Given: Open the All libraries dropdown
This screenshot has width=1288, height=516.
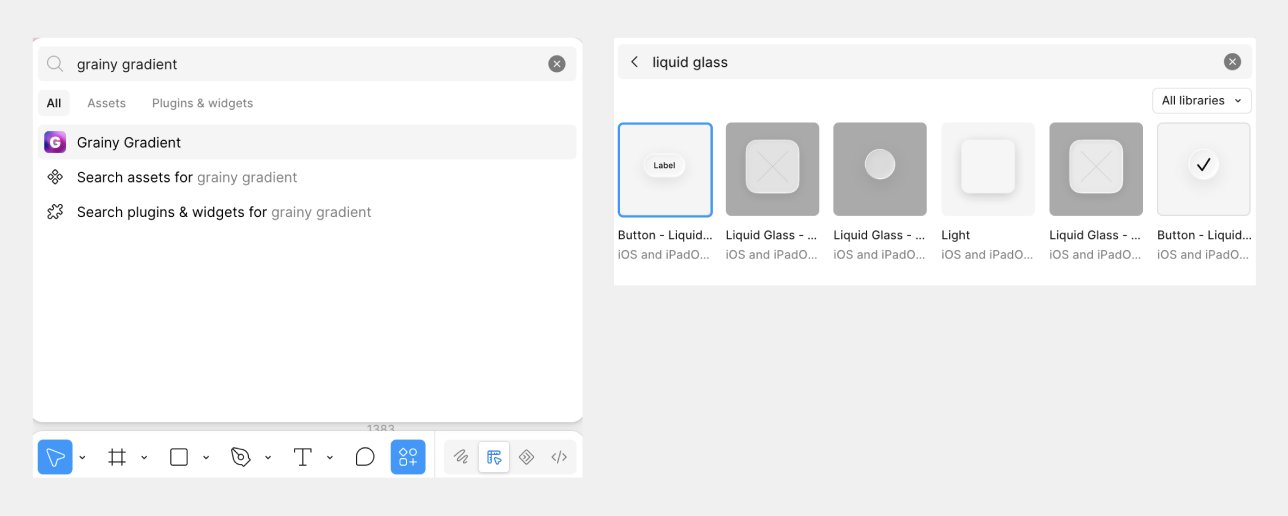Looking at the screenshot, I should click(x=1202, y=100).
